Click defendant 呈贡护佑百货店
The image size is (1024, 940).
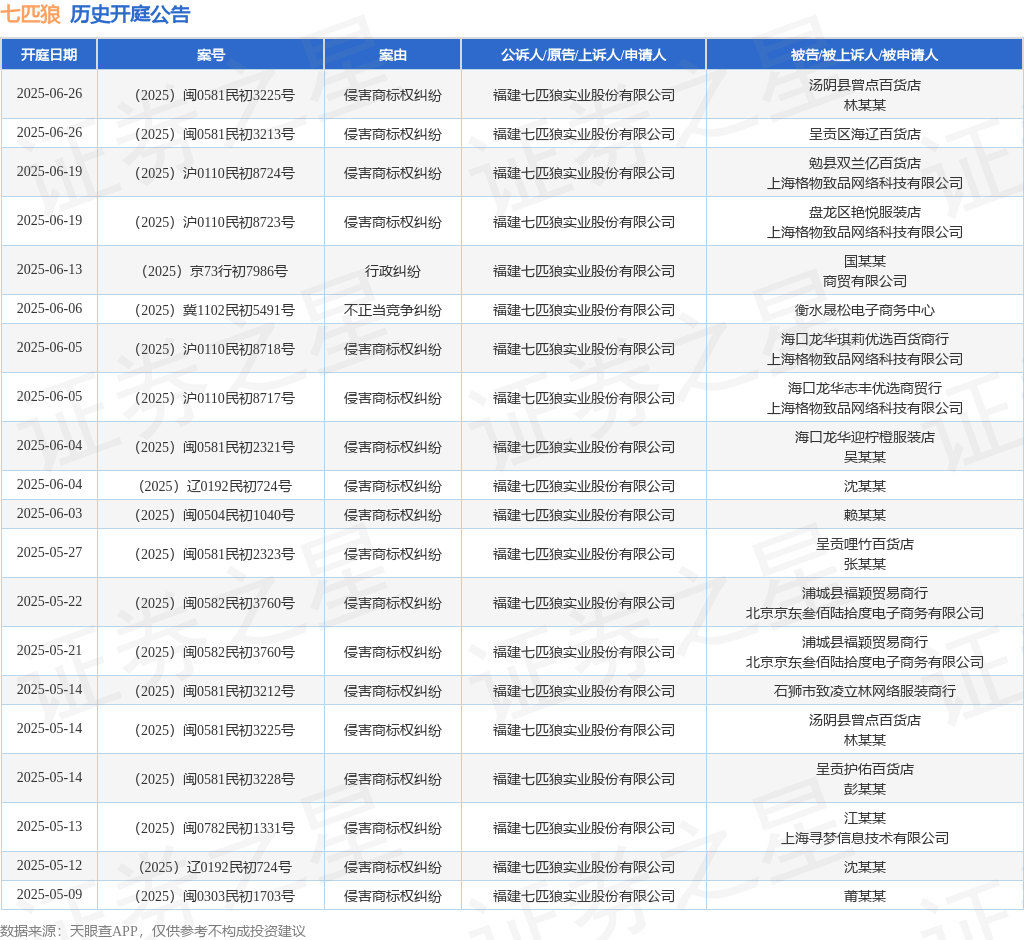[865, 769]
